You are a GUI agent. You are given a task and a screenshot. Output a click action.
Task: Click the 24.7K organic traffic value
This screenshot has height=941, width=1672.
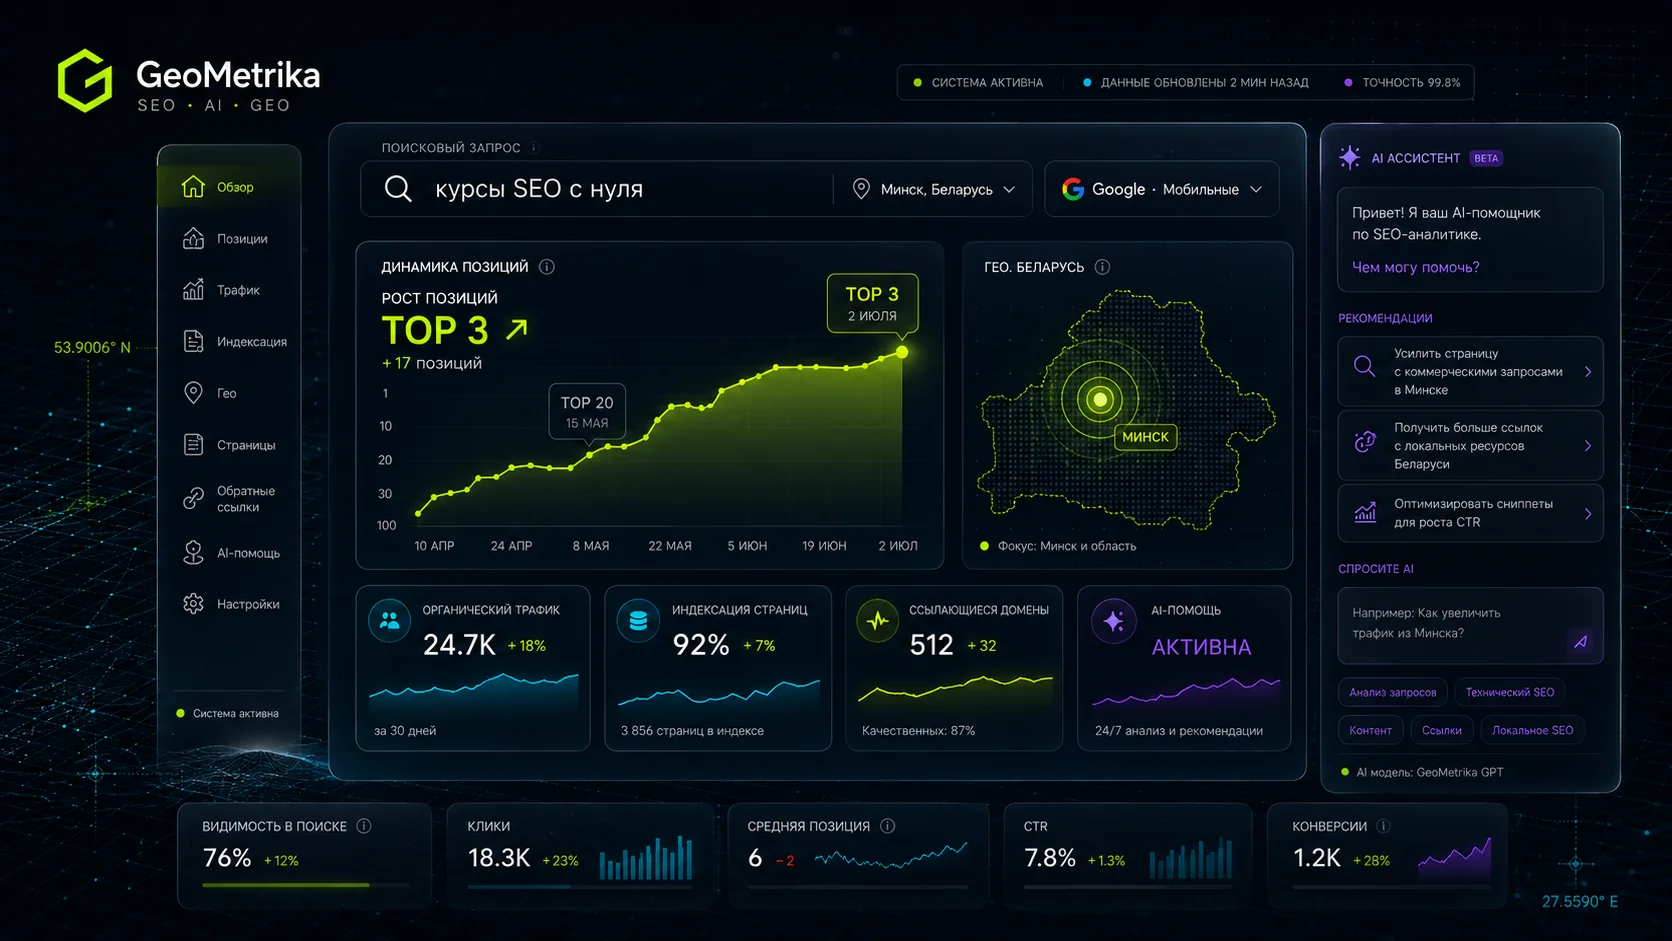(459, 645)
